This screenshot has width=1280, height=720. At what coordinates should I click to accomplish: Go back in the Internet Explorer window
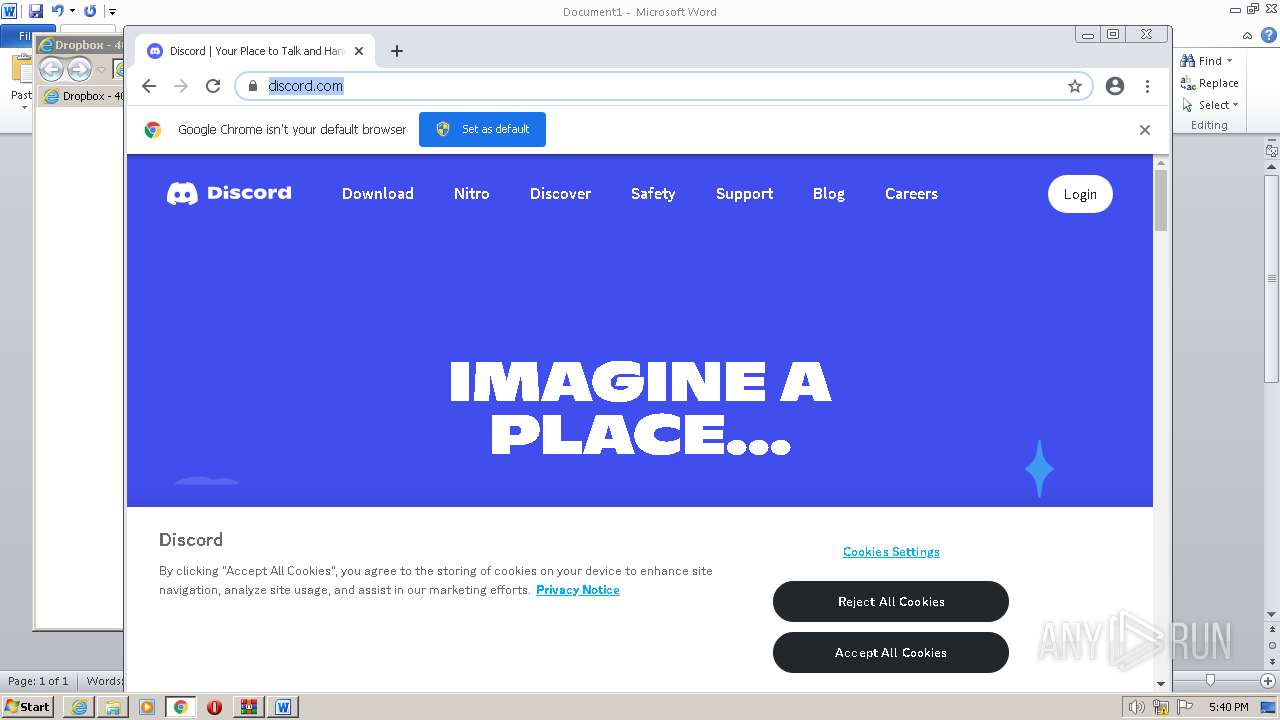[x=51, y=69]
